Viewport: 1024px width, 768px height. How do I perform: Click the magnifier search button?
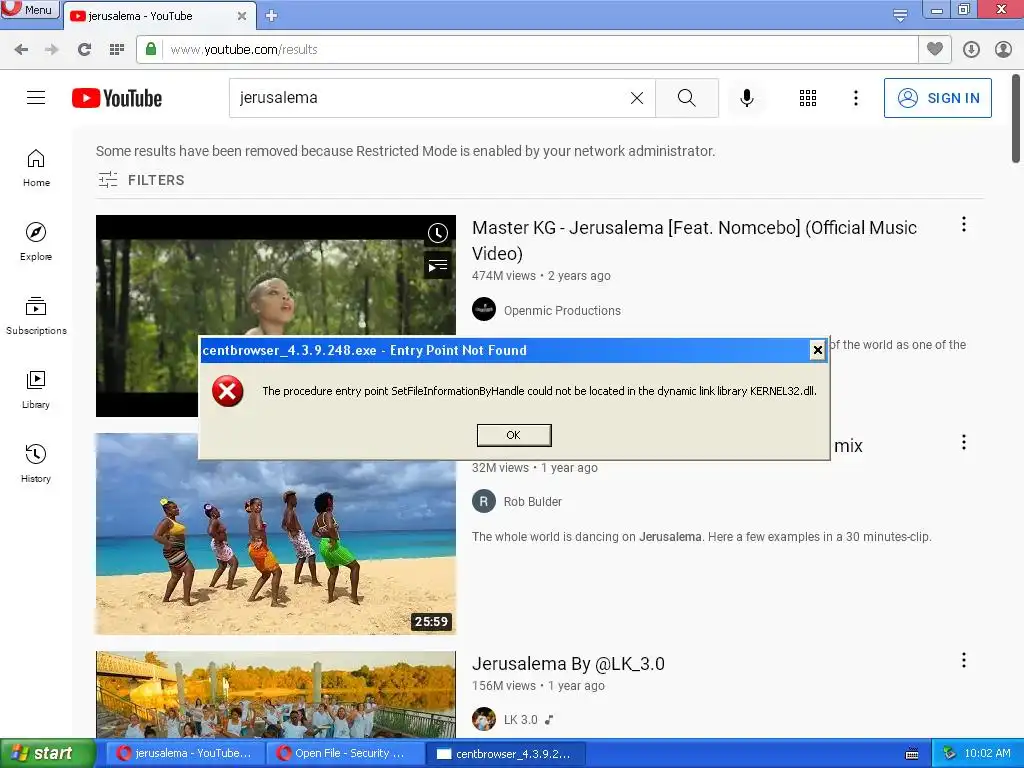(687, 98)
